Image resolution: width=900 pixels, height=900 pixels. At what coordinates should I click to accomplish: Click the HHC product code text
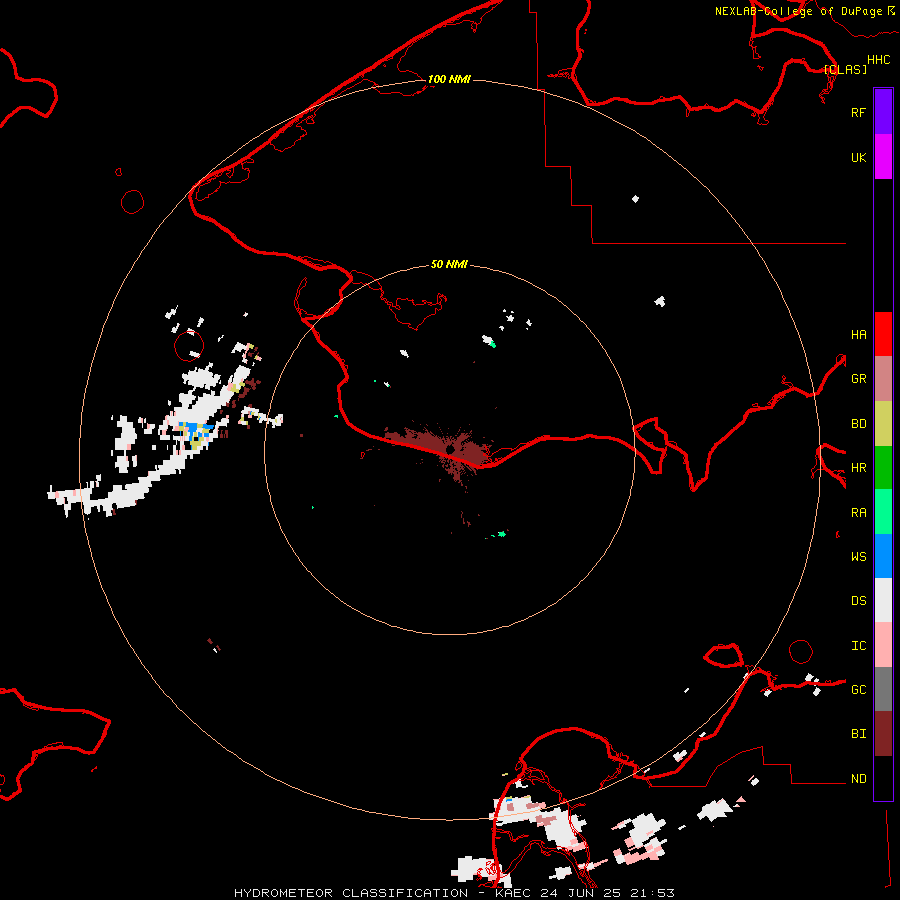[878, 60]
